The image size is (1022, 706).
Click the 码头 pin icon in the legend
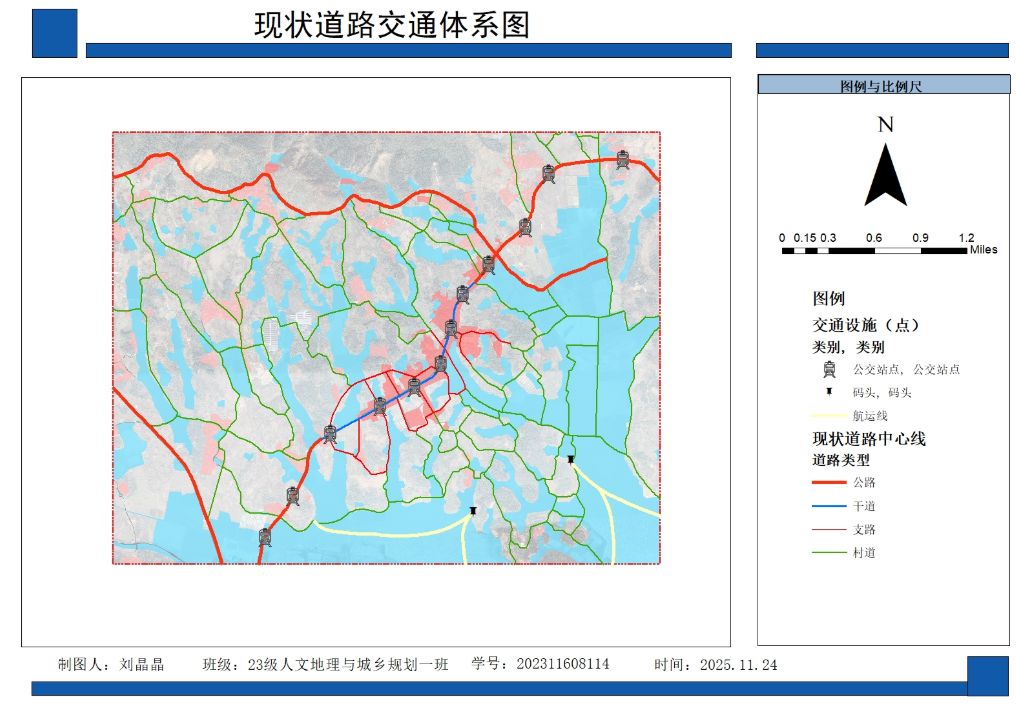coord(829,392)
